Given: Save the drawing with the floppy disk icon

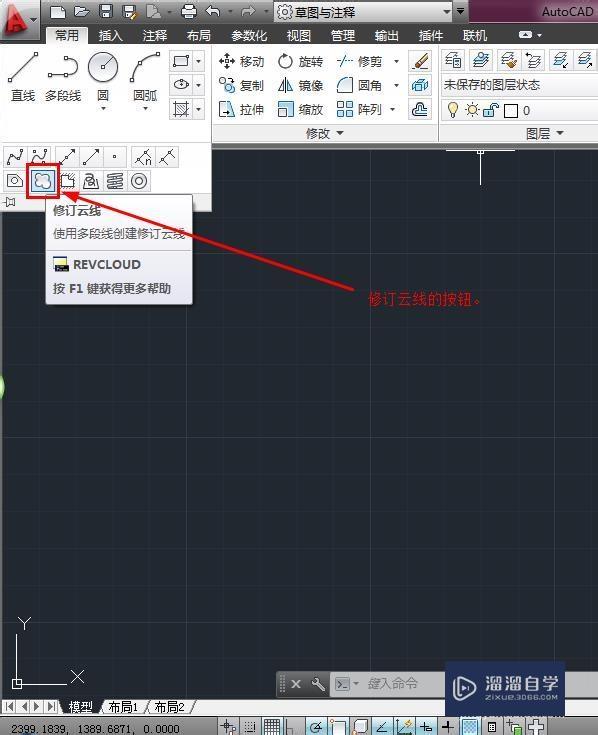Looking at the screenshot, I should [x=106, y=11].
